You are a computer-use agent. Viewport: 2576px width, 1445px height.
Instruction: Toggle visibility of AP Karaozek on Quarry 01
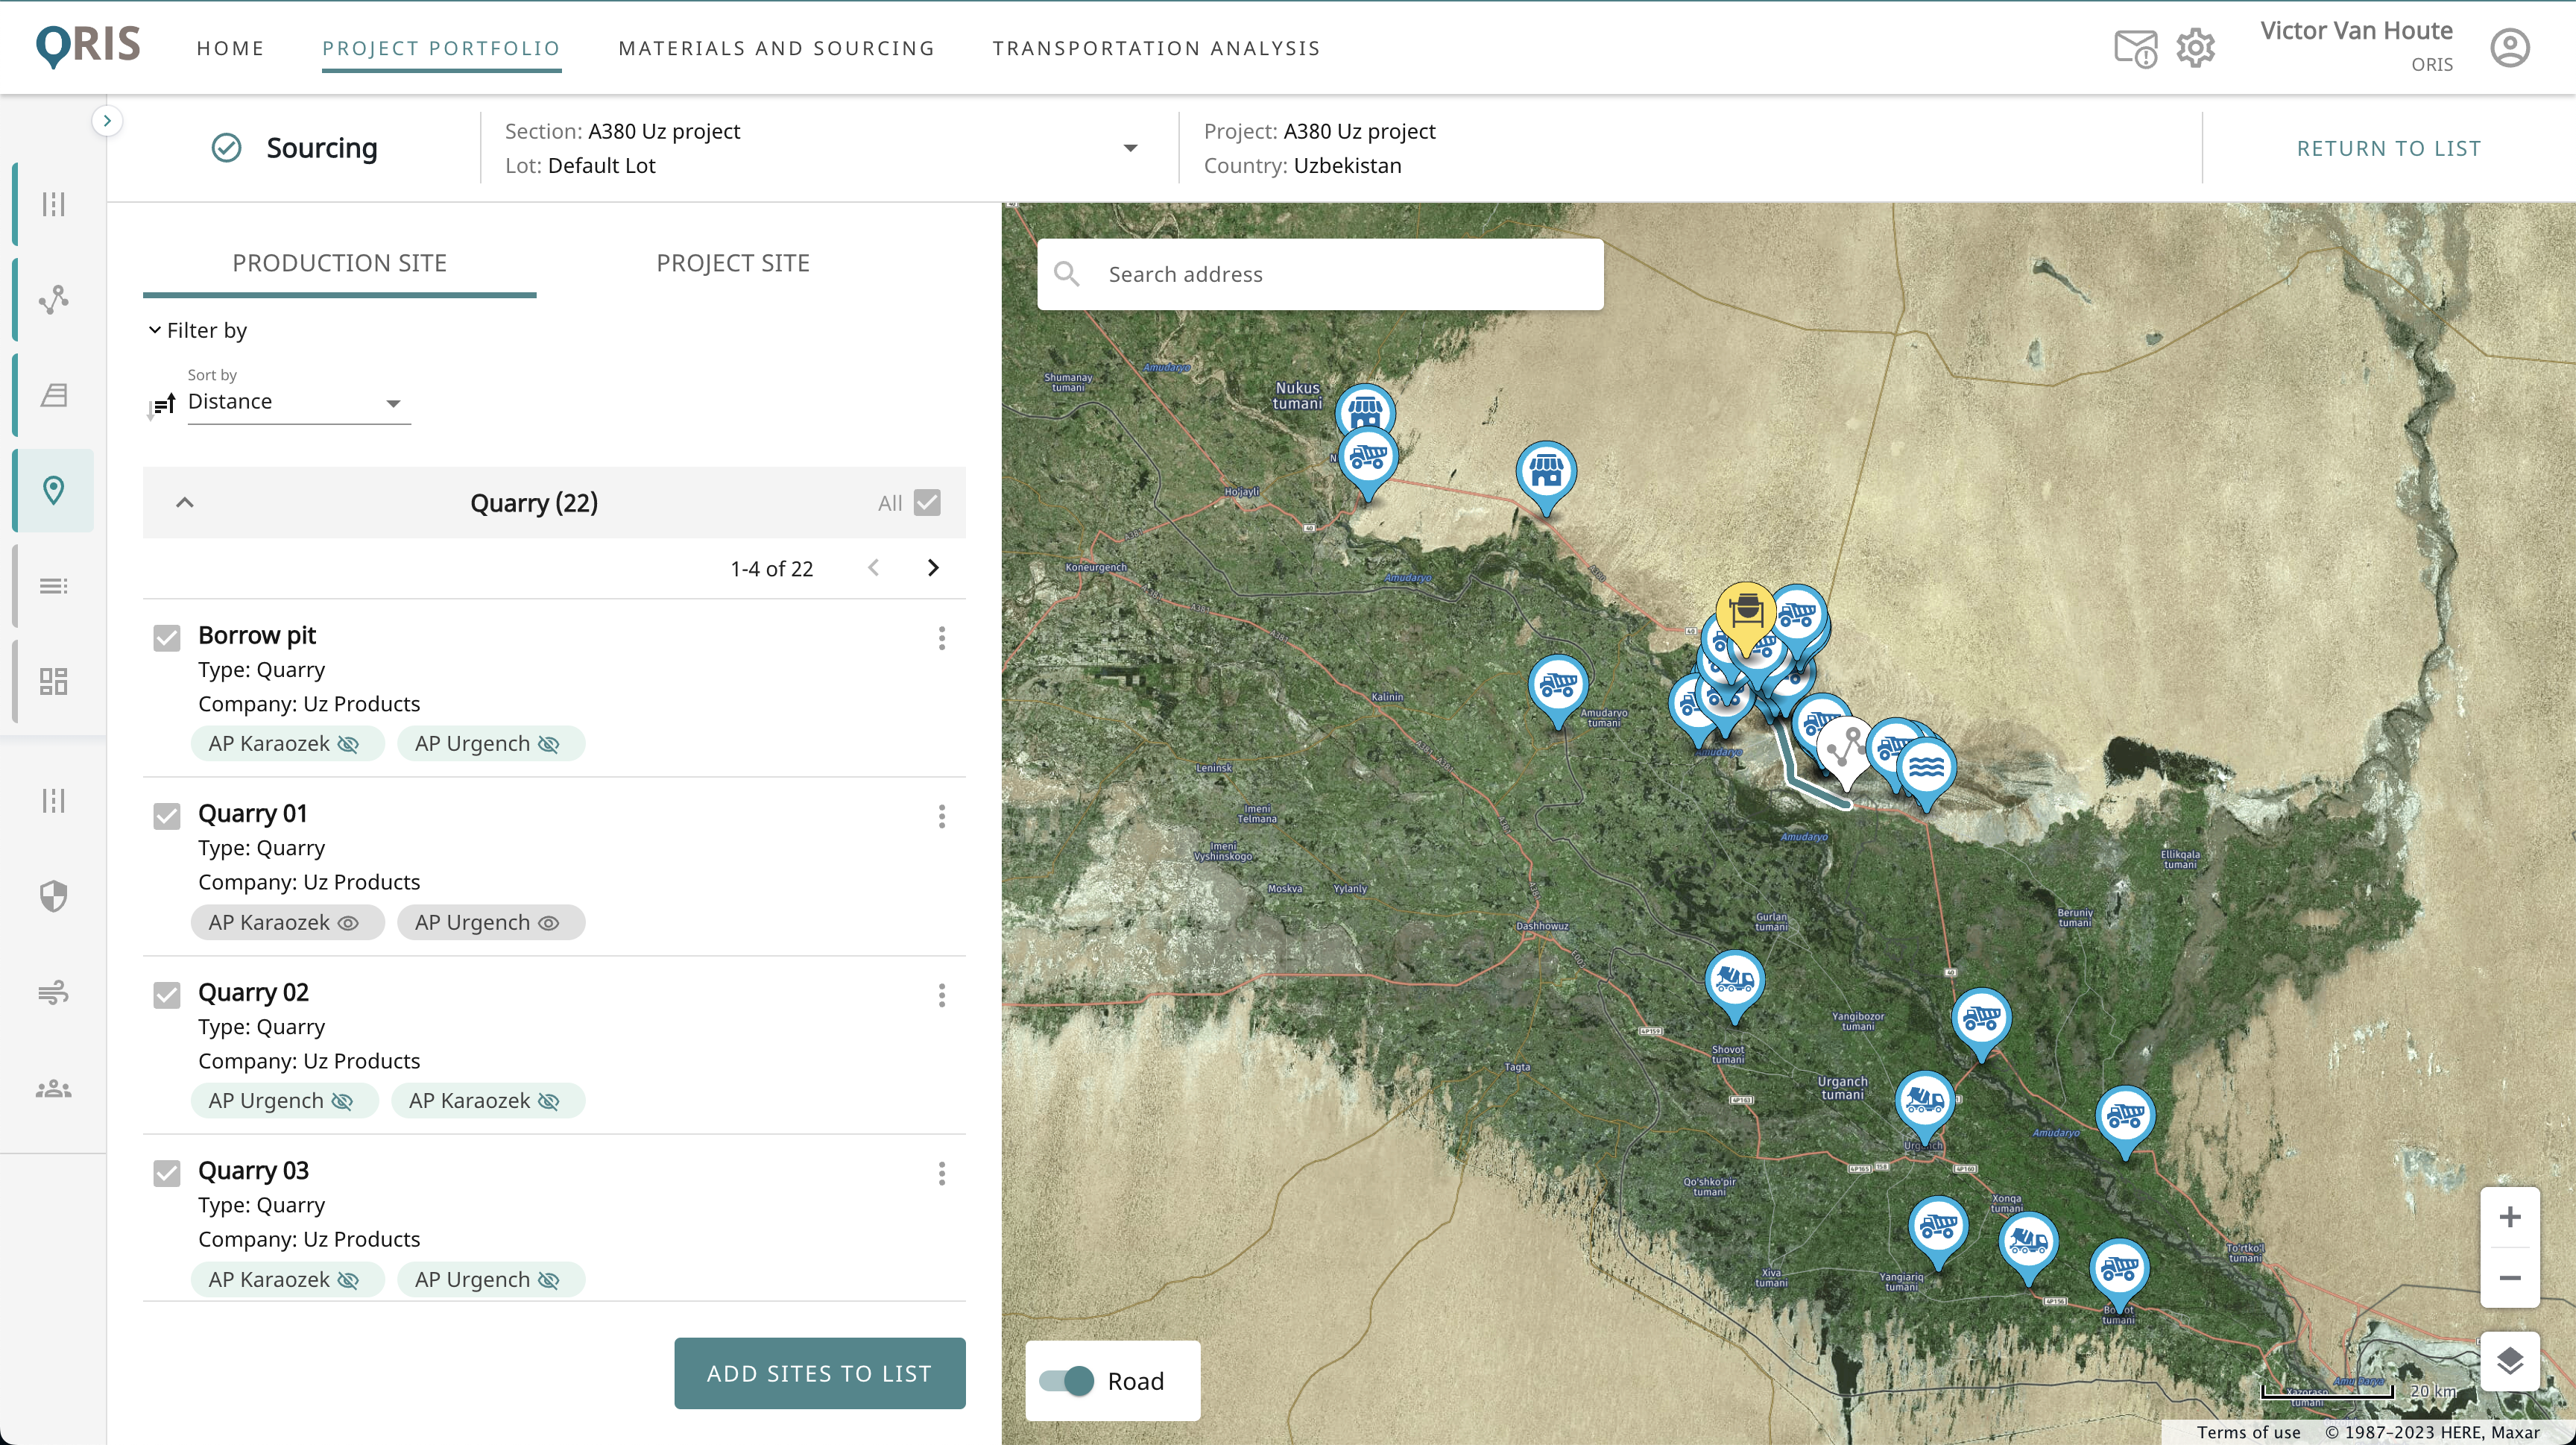(348, 923)
